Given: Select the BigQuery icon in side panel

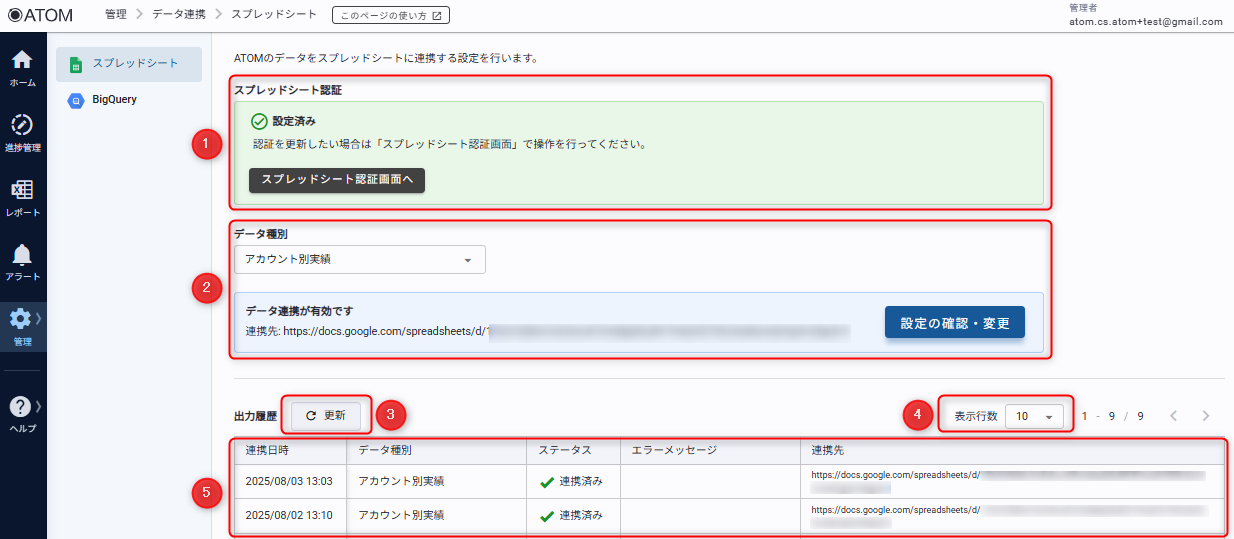Looking at the screenshot, I should pos(75,100).
